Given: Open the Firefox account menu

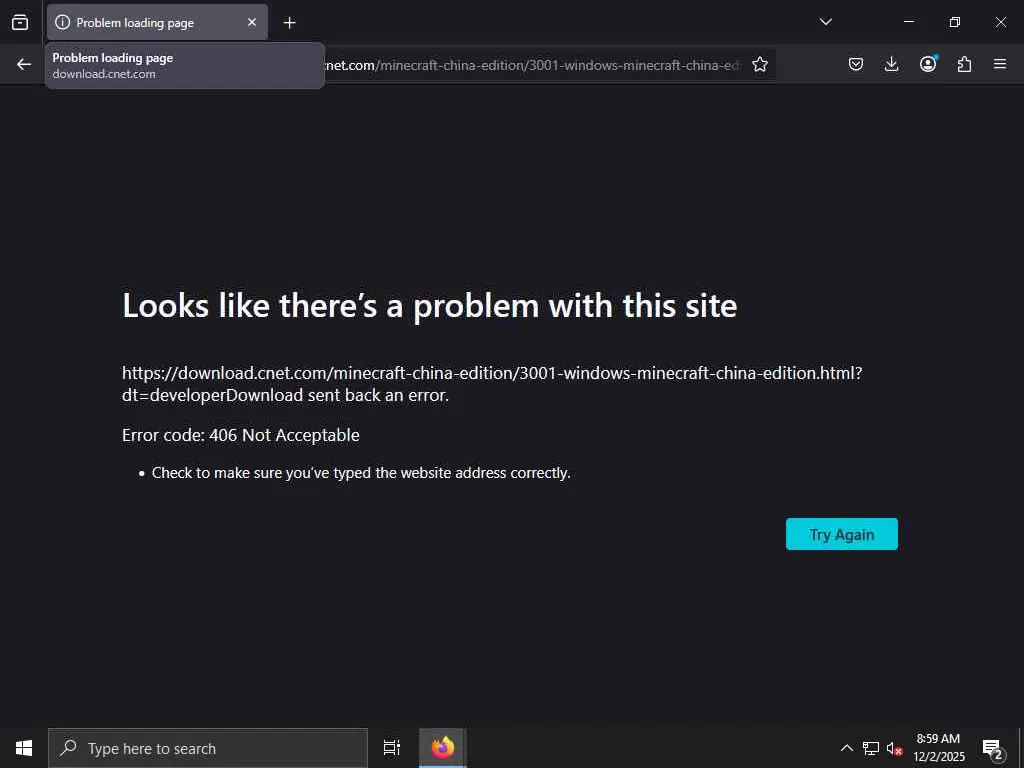Looking at the screenshot, I should click(x=928, y=64).
